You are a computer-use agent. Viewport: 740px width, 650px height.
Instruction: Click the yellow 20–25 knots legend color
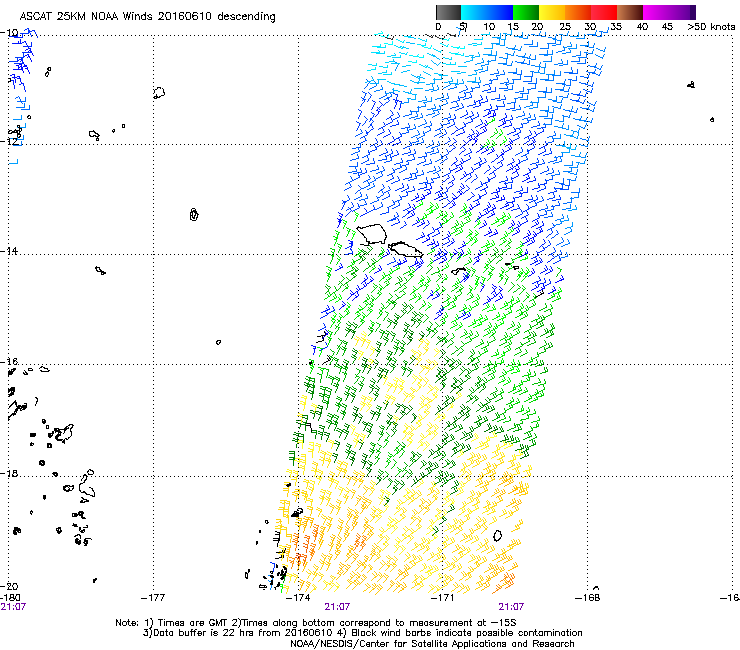point(552,12)
